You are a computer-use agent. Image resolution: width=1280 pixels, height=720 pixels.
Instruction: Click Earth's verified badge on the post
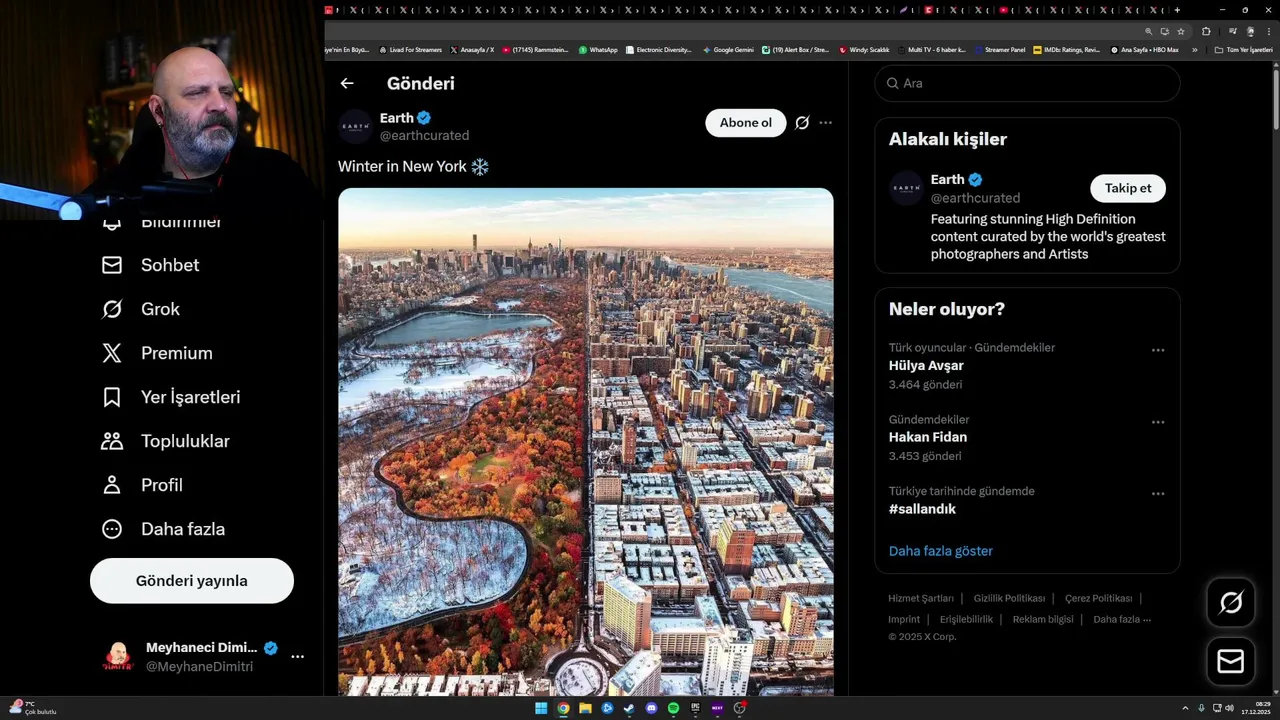(x=424, y=118)
